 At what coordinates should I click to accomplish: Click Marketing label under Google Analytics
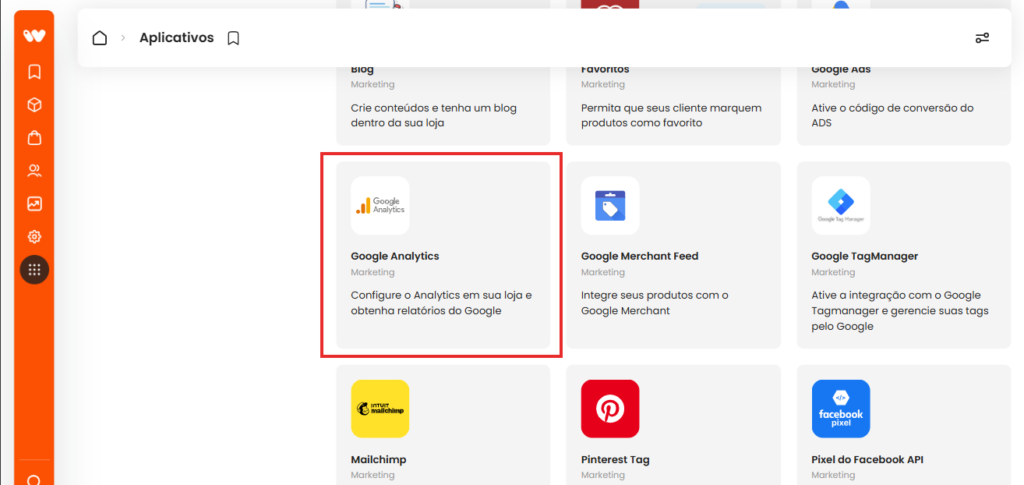(x=372, y=272)
